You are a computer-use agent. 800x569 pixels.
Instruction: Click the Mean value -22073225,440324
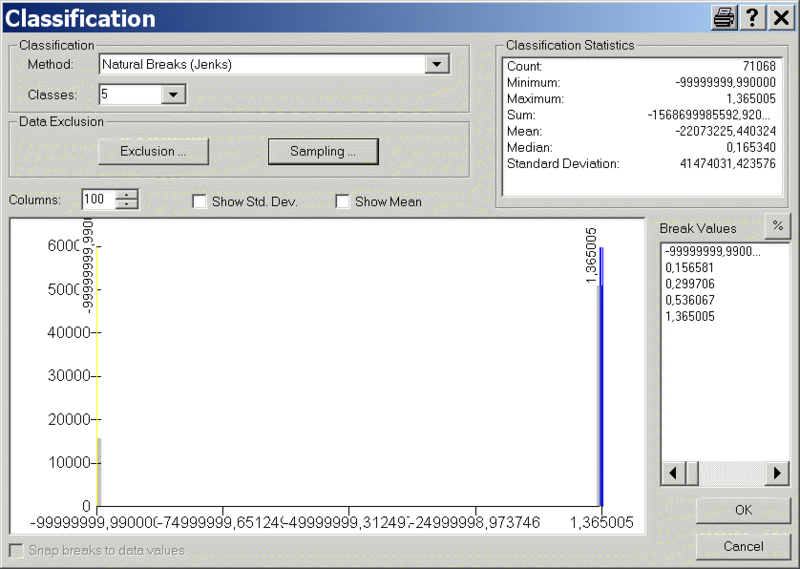726,132
